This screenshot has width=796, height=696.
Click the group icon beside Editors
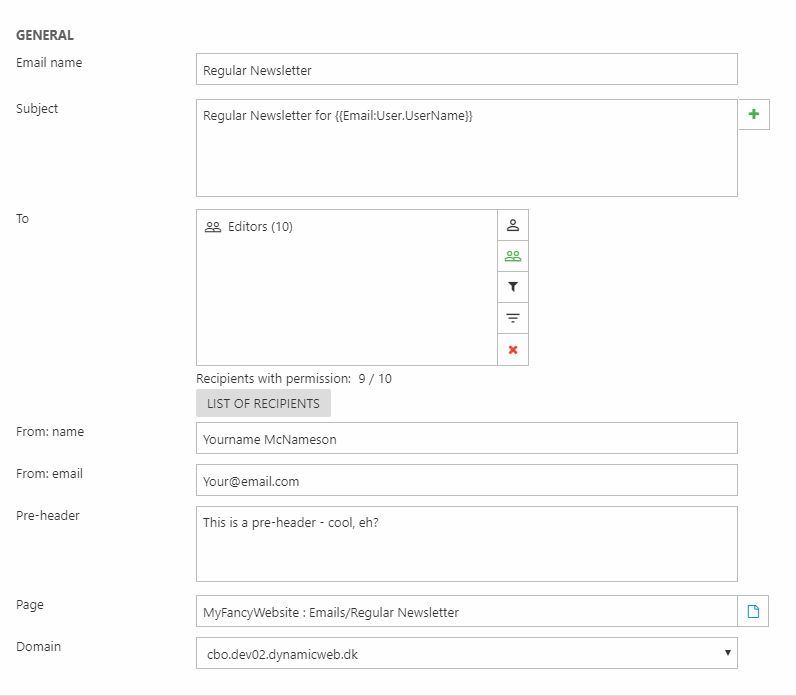(x=213, y=227)
